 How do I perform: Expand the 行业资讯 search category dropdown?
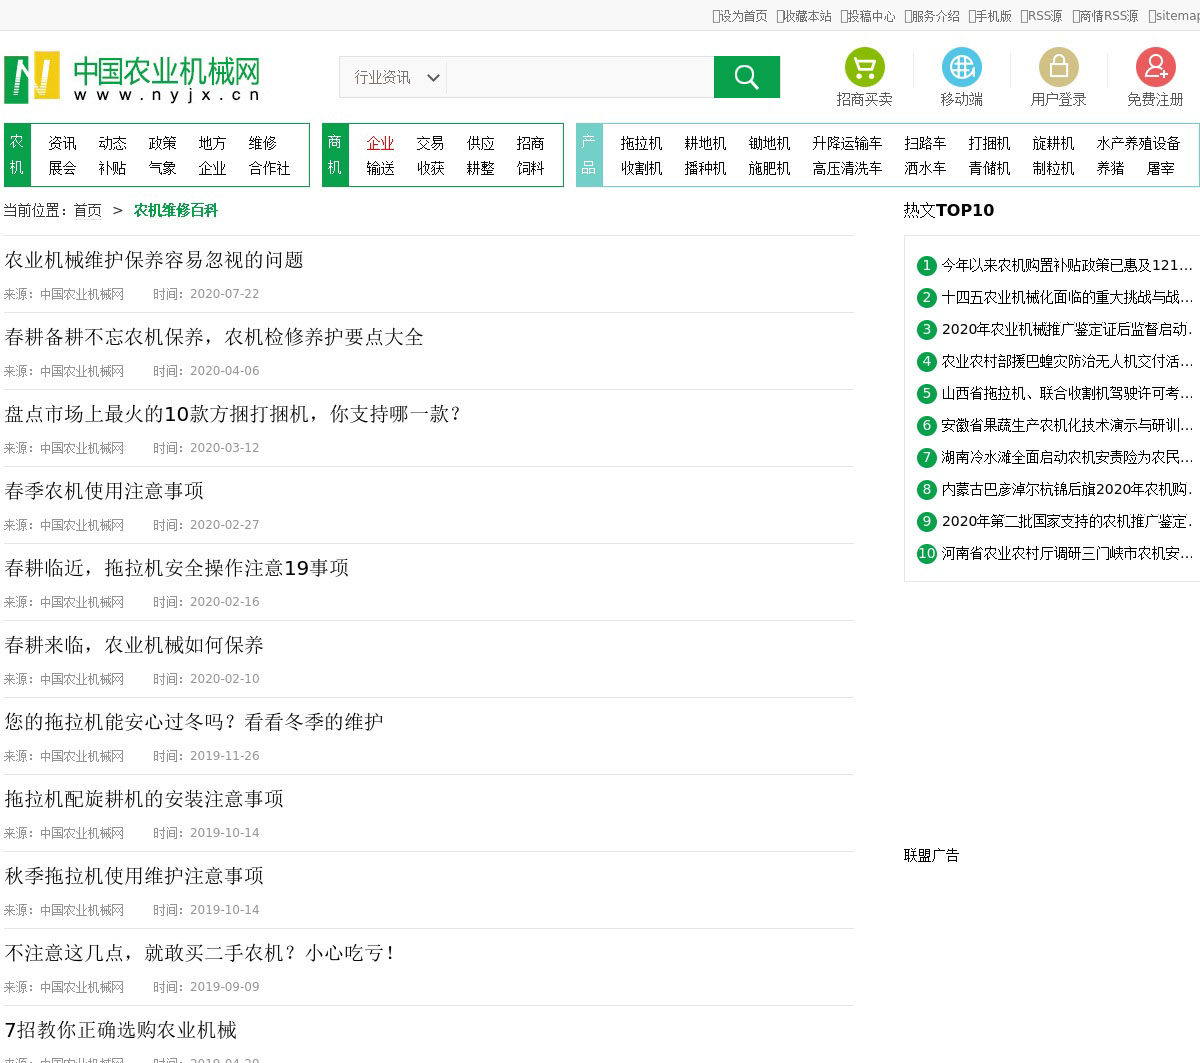394,77
